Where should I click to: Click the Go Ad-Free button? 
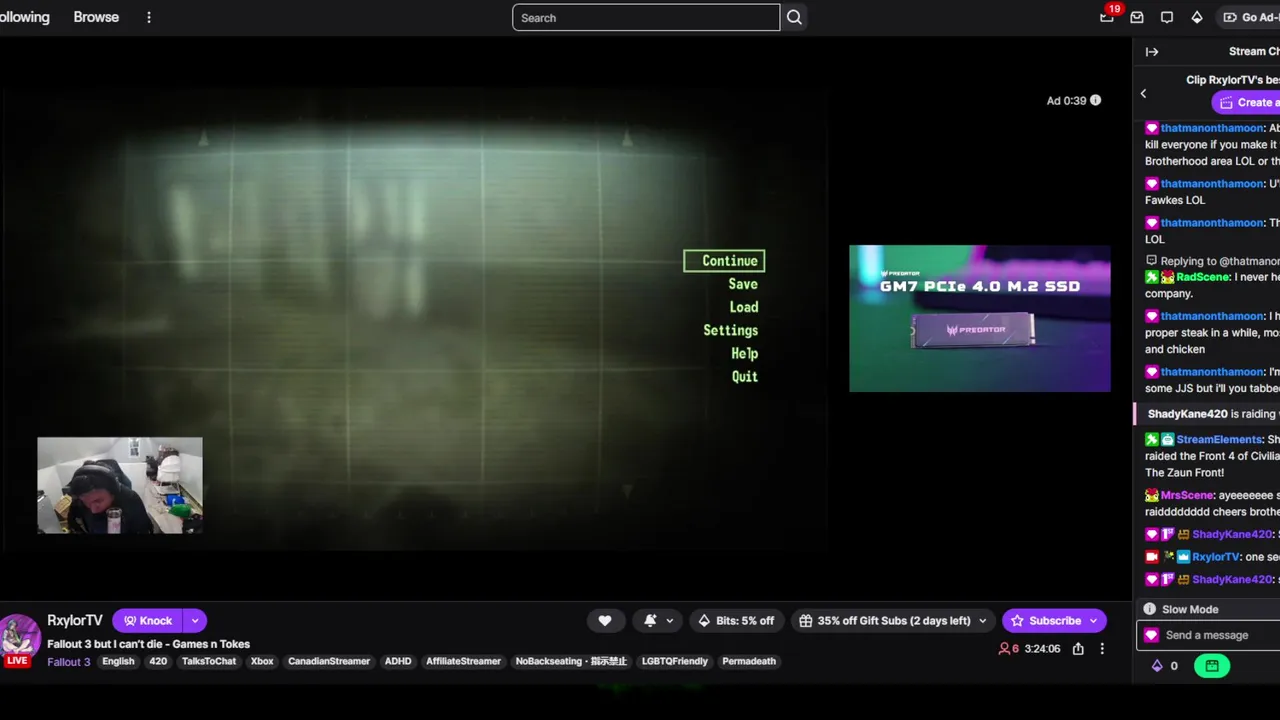[x=1249, y=17]
